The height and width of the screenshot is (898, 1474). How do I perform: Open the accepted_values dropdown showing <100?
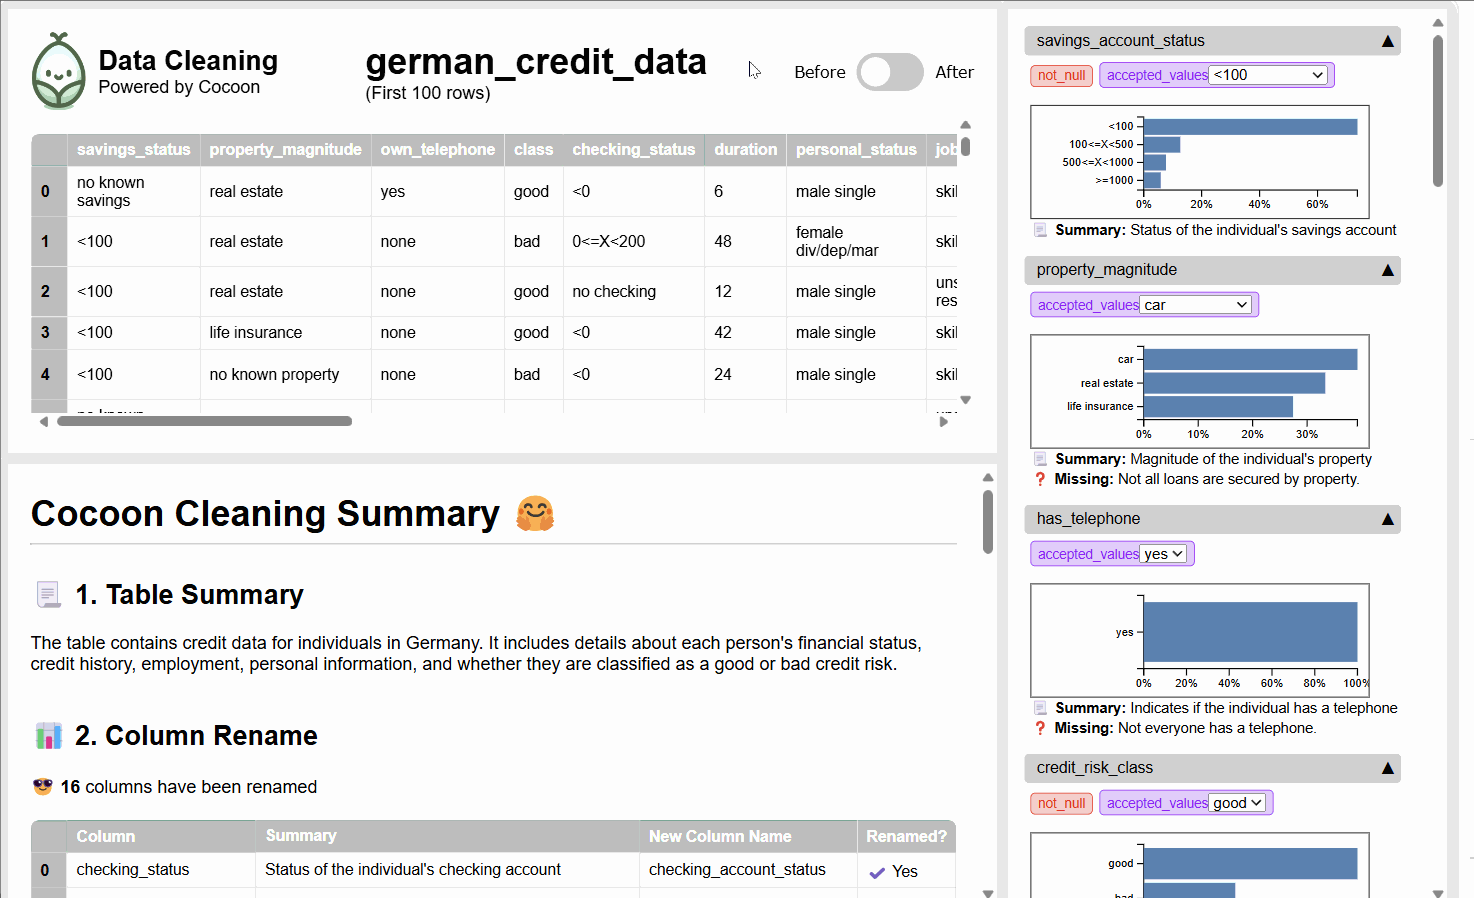[1269, 75]
